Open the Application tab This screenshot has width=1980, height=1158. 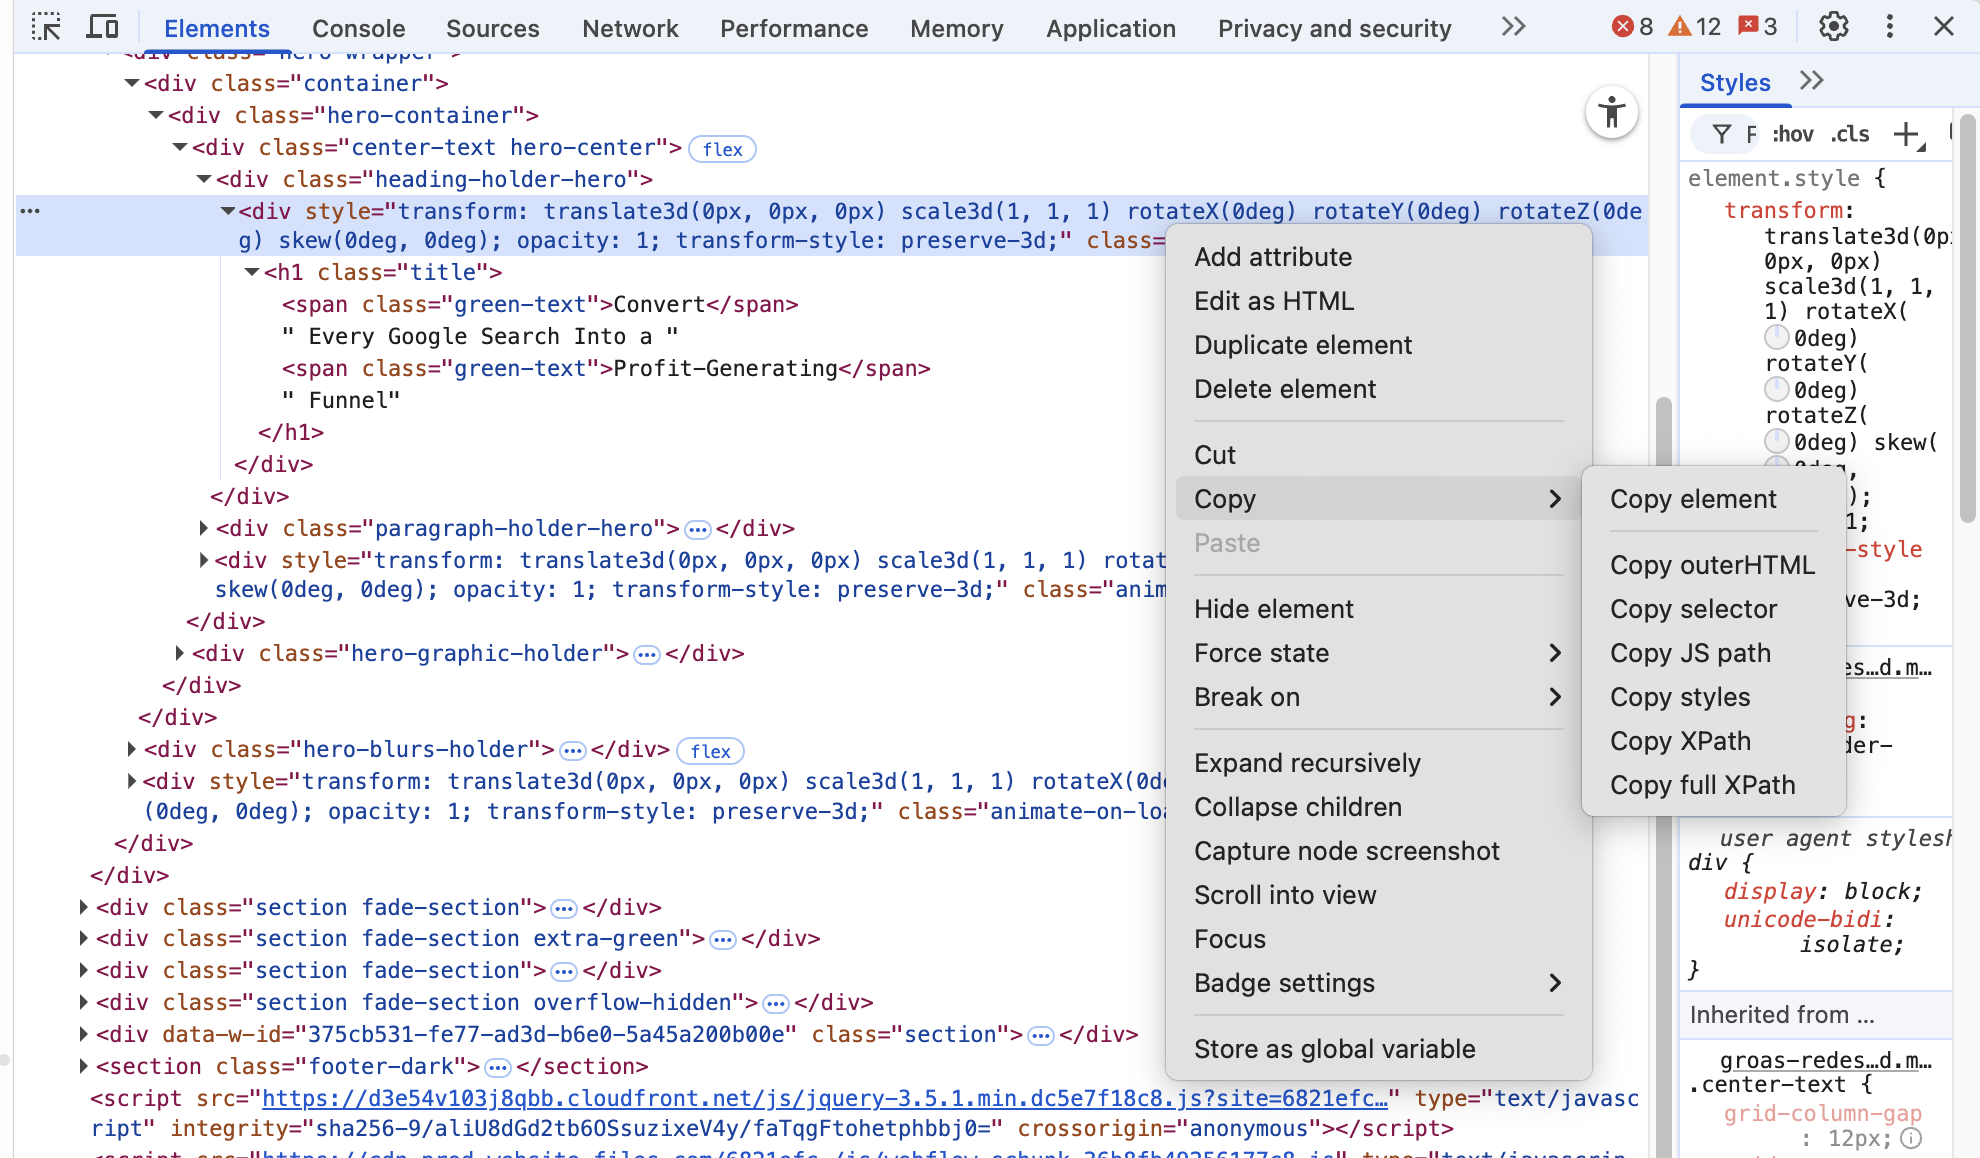click(x=1111, y=28)
